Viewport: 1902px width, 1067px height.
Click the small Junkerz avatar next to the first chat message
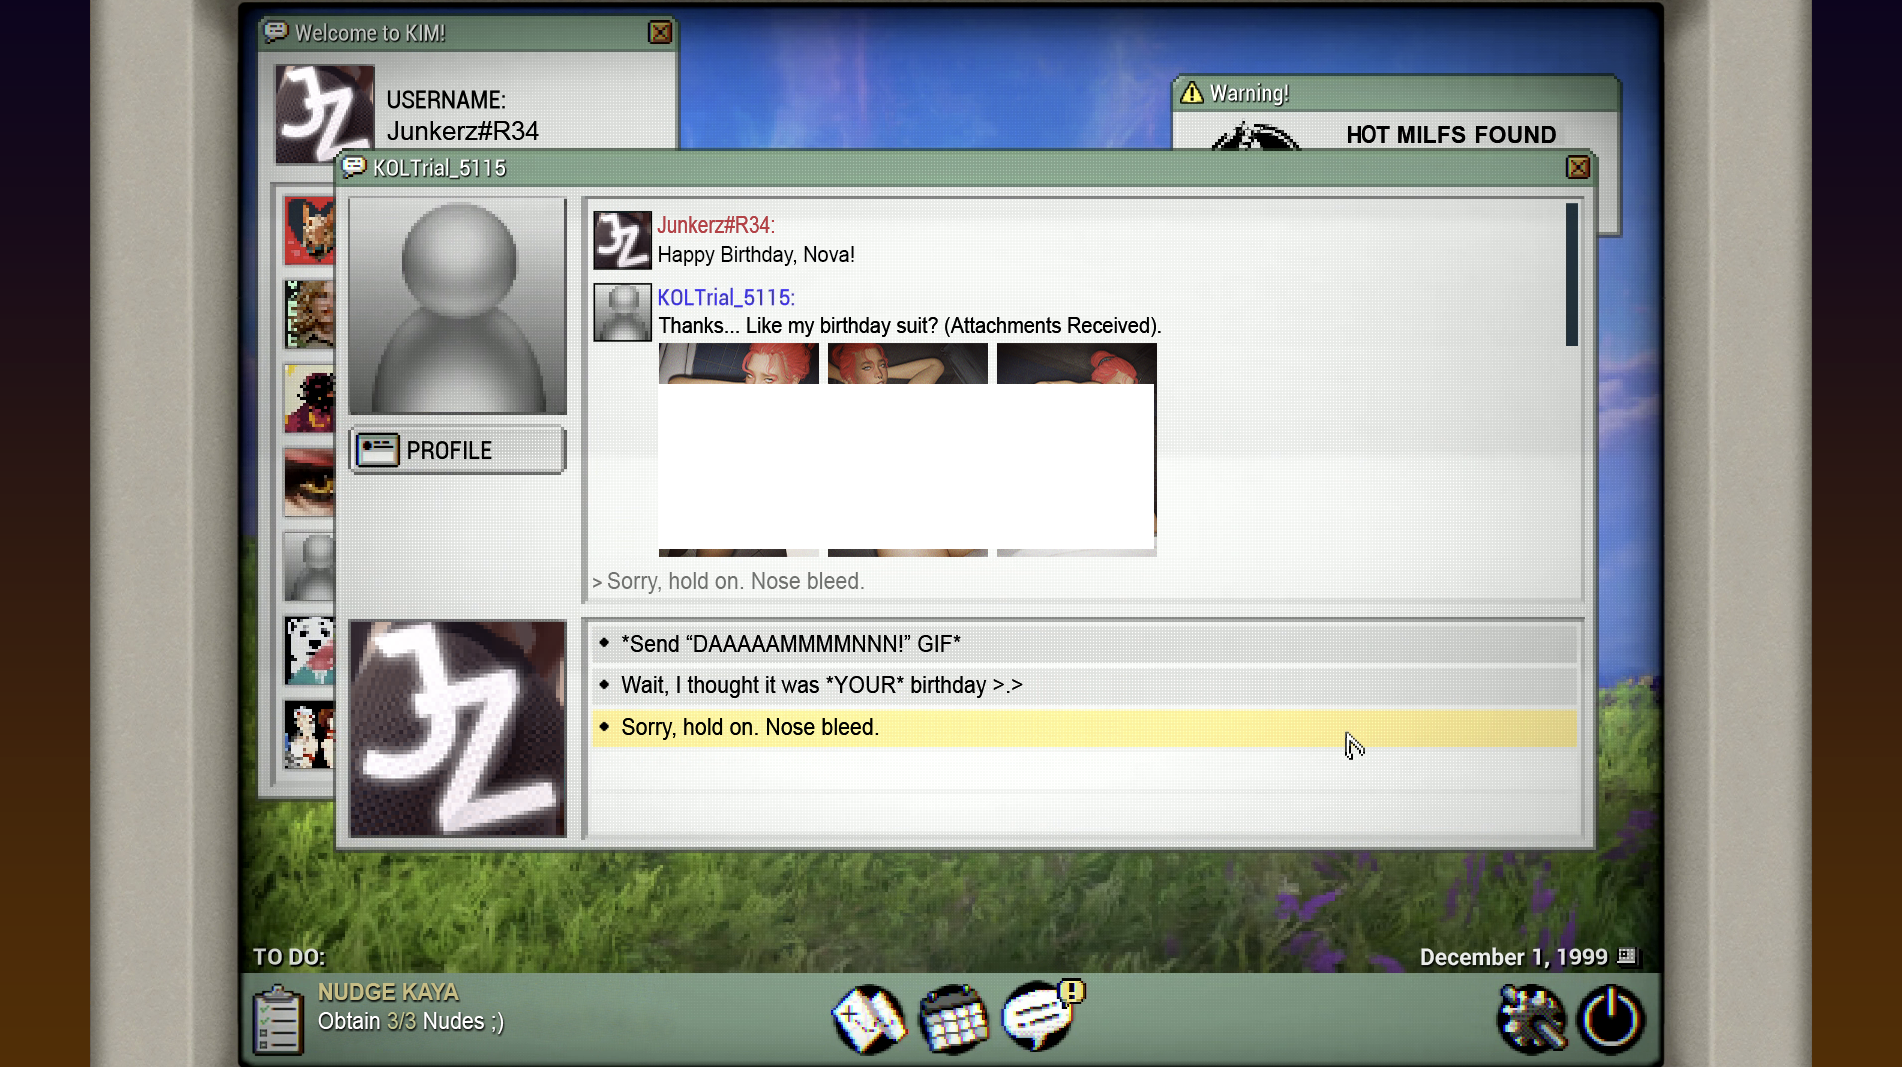pyautogui.click(x=622, y=240)
